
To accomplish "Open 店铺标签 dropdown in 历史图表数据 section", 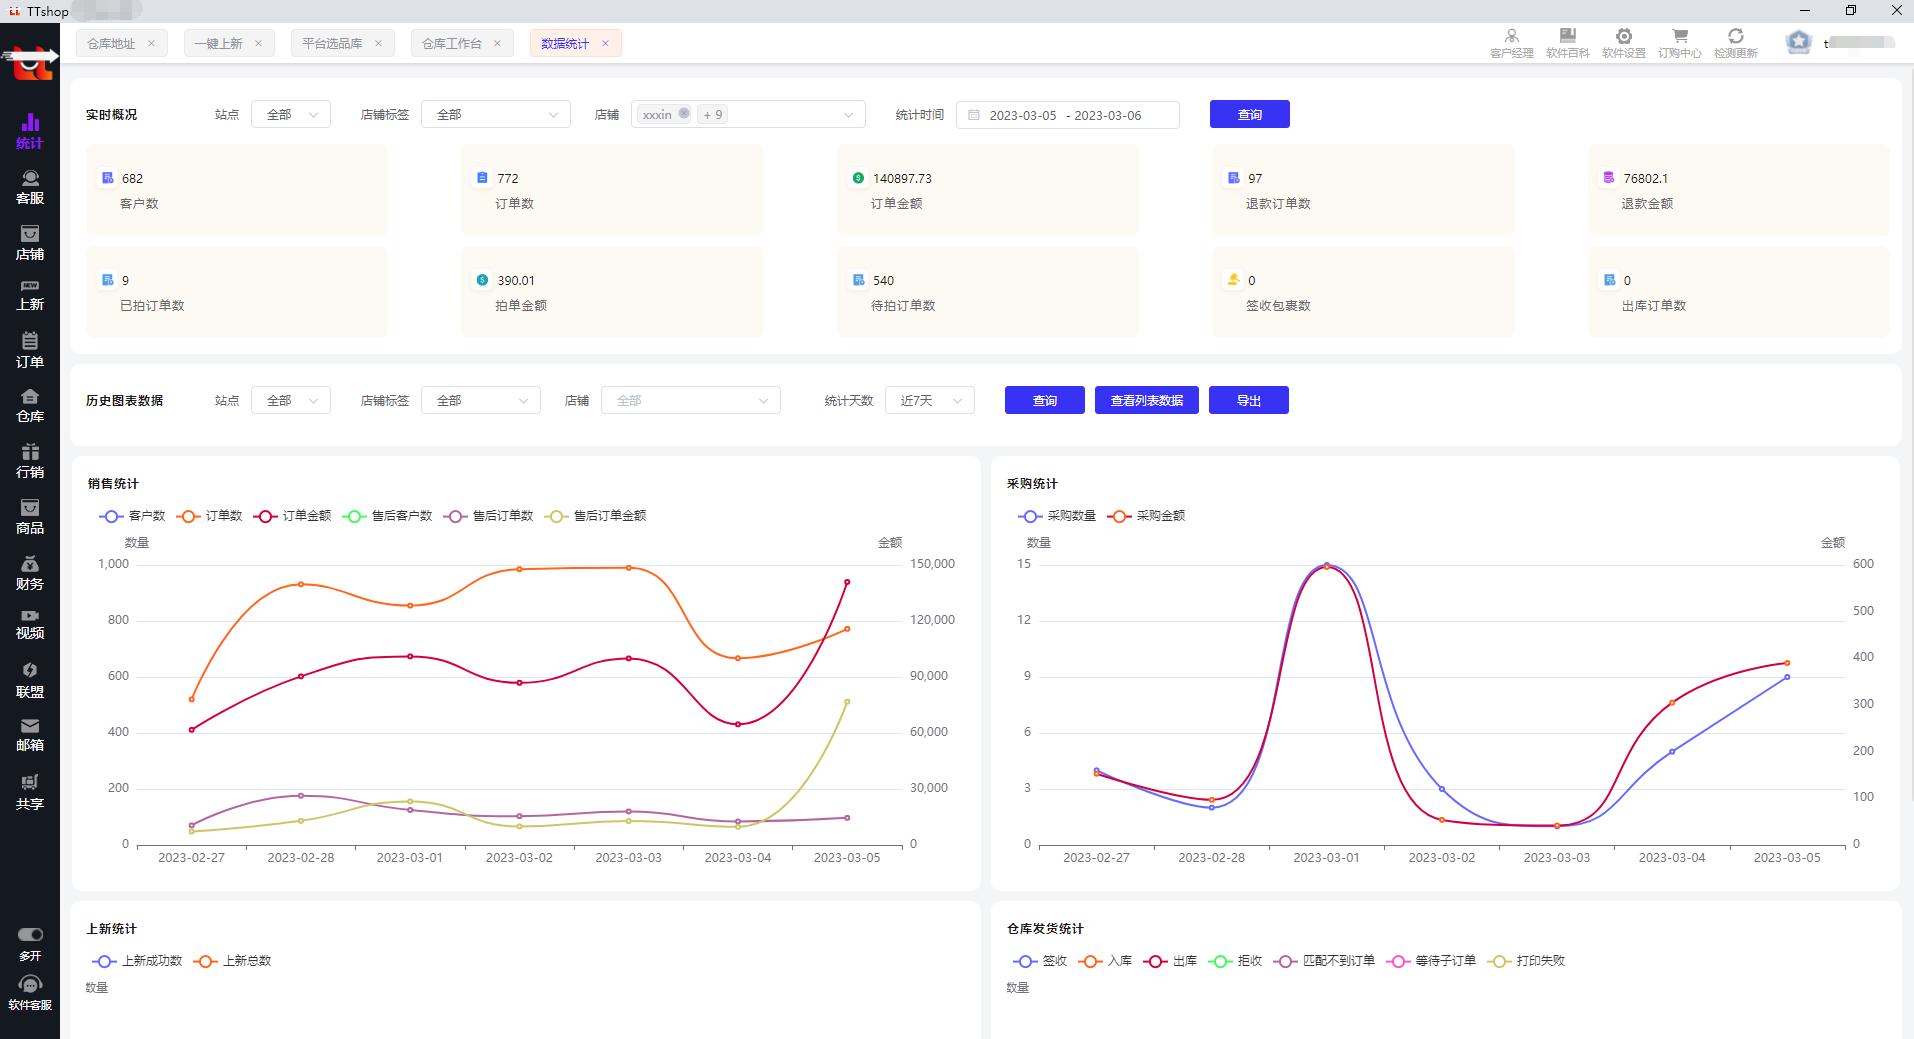I will coord(480,401).
